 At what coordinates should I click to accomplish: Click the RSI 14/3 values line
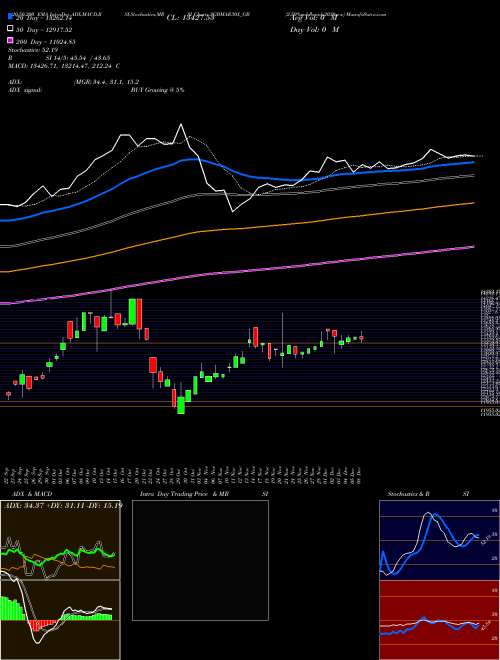coord(59,58)
